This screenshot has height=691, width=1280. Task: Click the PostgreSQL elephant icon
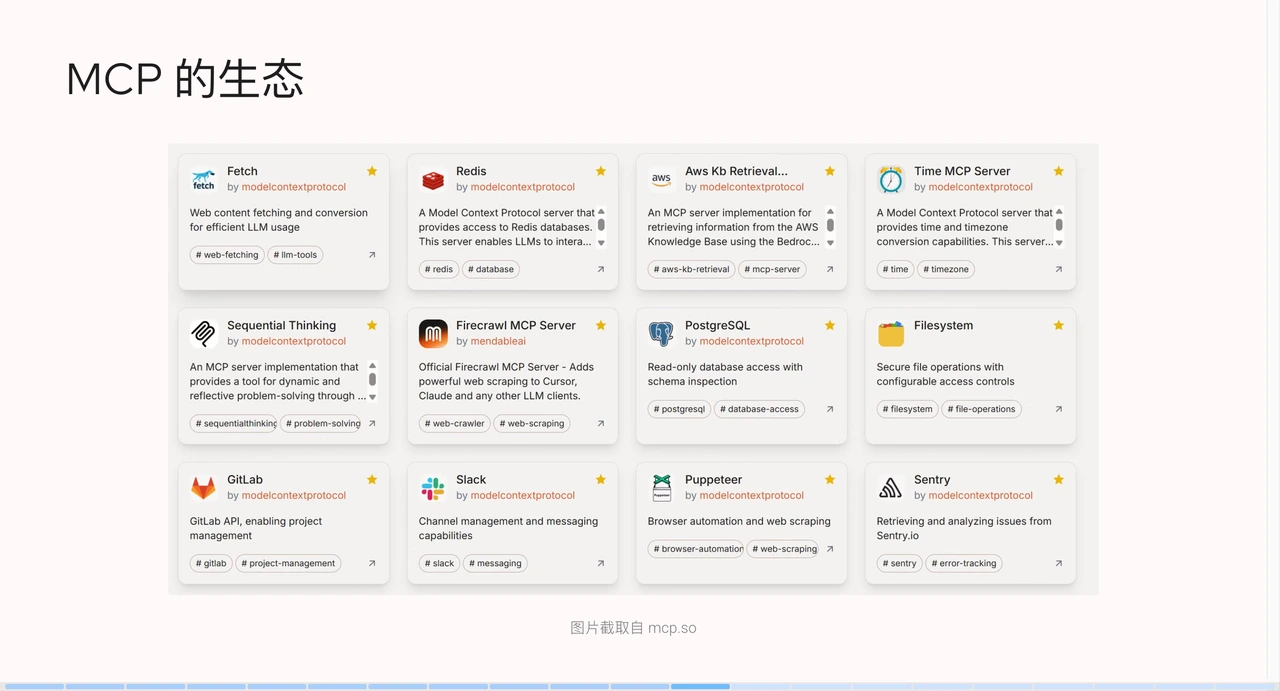tap(661, 334)
